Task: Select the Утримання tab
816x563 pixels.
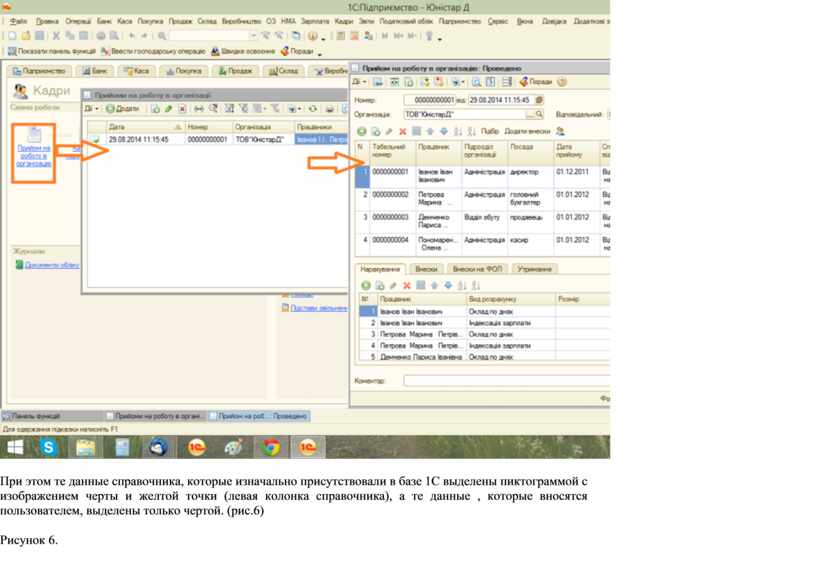Action: point(534,269)
